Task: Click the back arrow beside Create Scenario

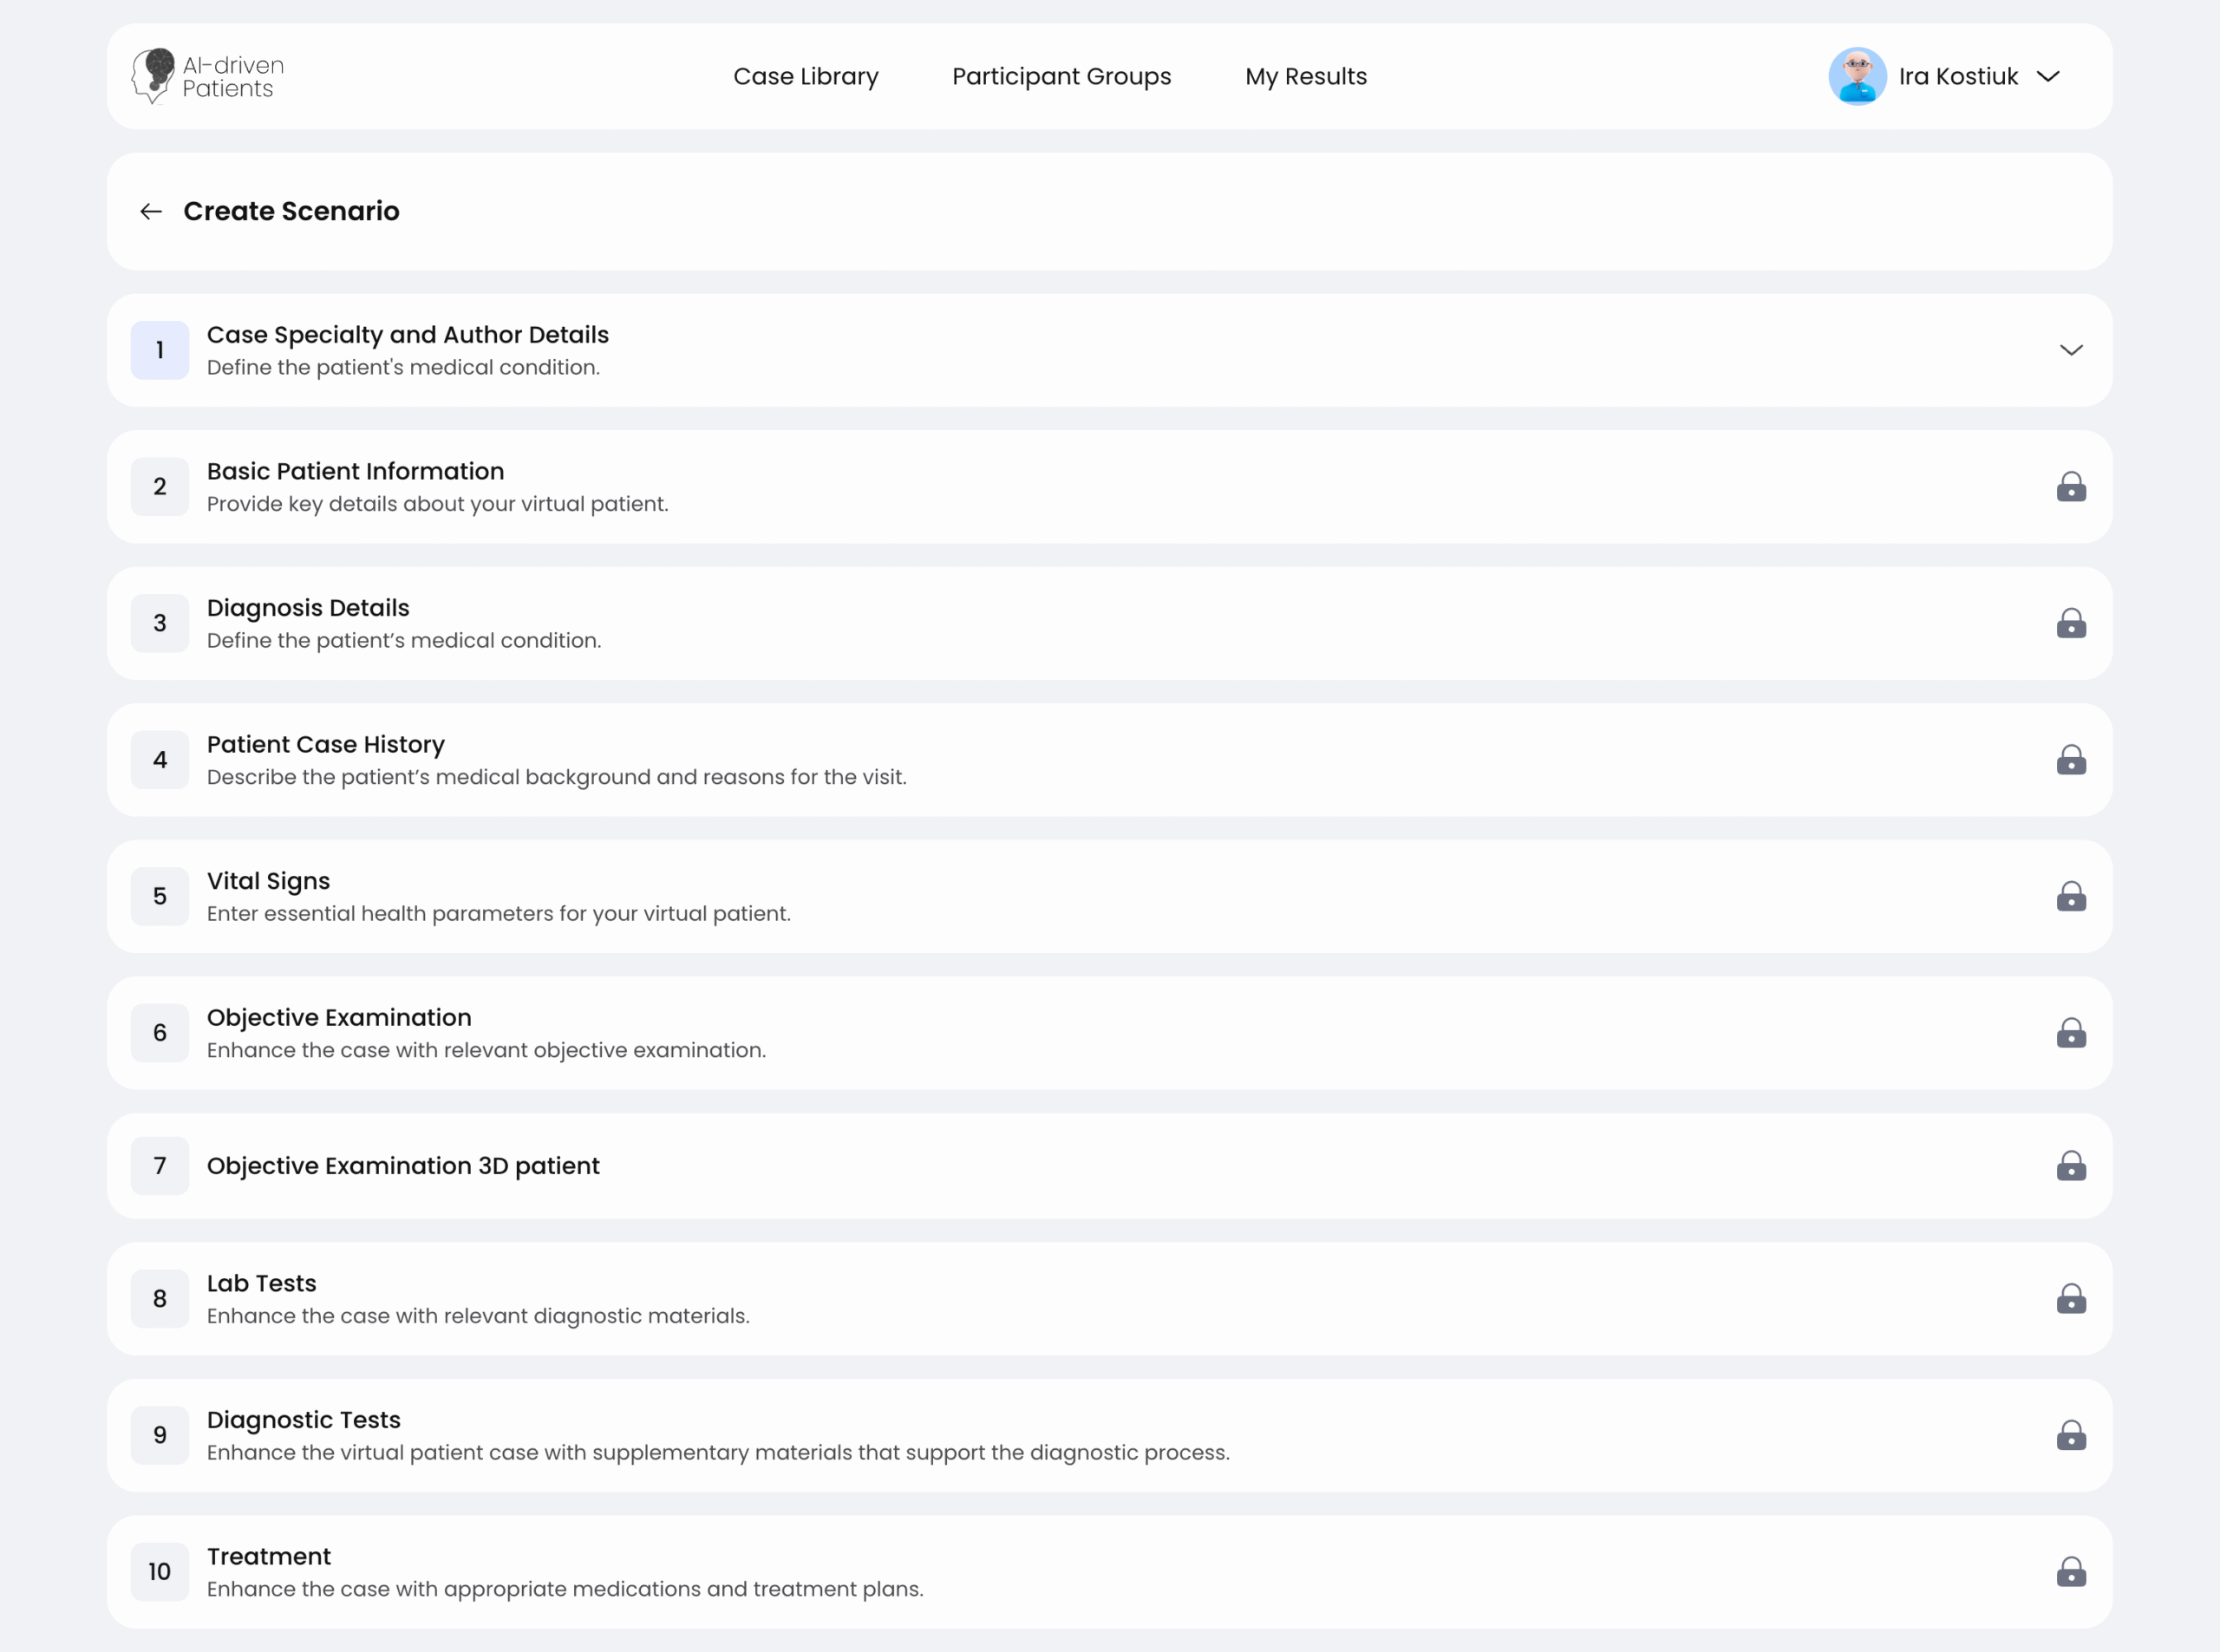Action: (x=151, y=211)
